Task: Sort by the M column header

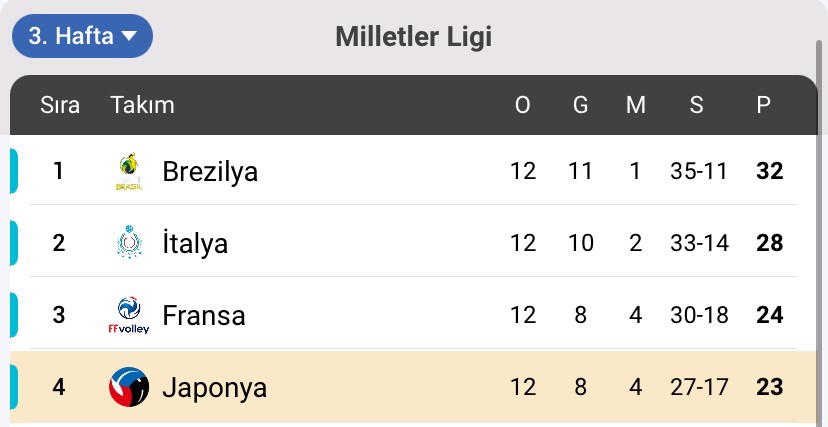Action: (635, 105)
